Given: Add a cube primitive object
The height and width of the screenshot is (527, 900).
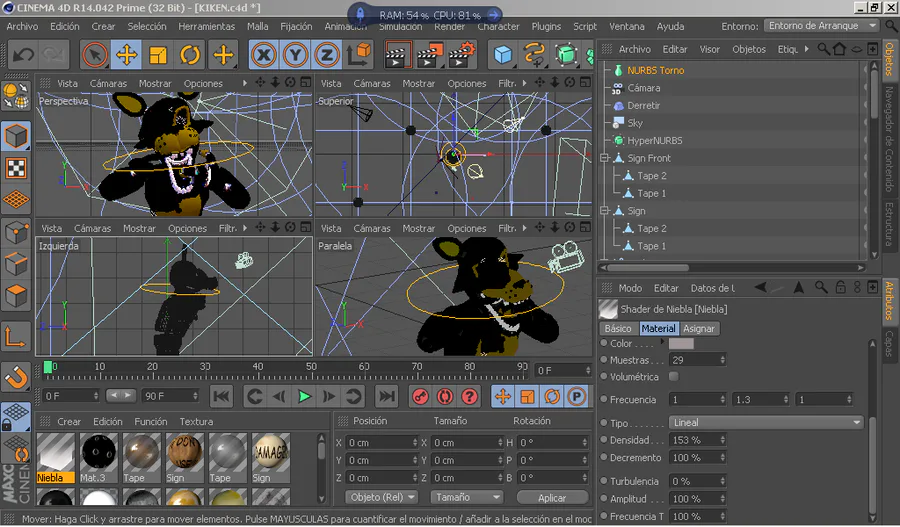Looking at the screenshot, I should click(503, 55).
